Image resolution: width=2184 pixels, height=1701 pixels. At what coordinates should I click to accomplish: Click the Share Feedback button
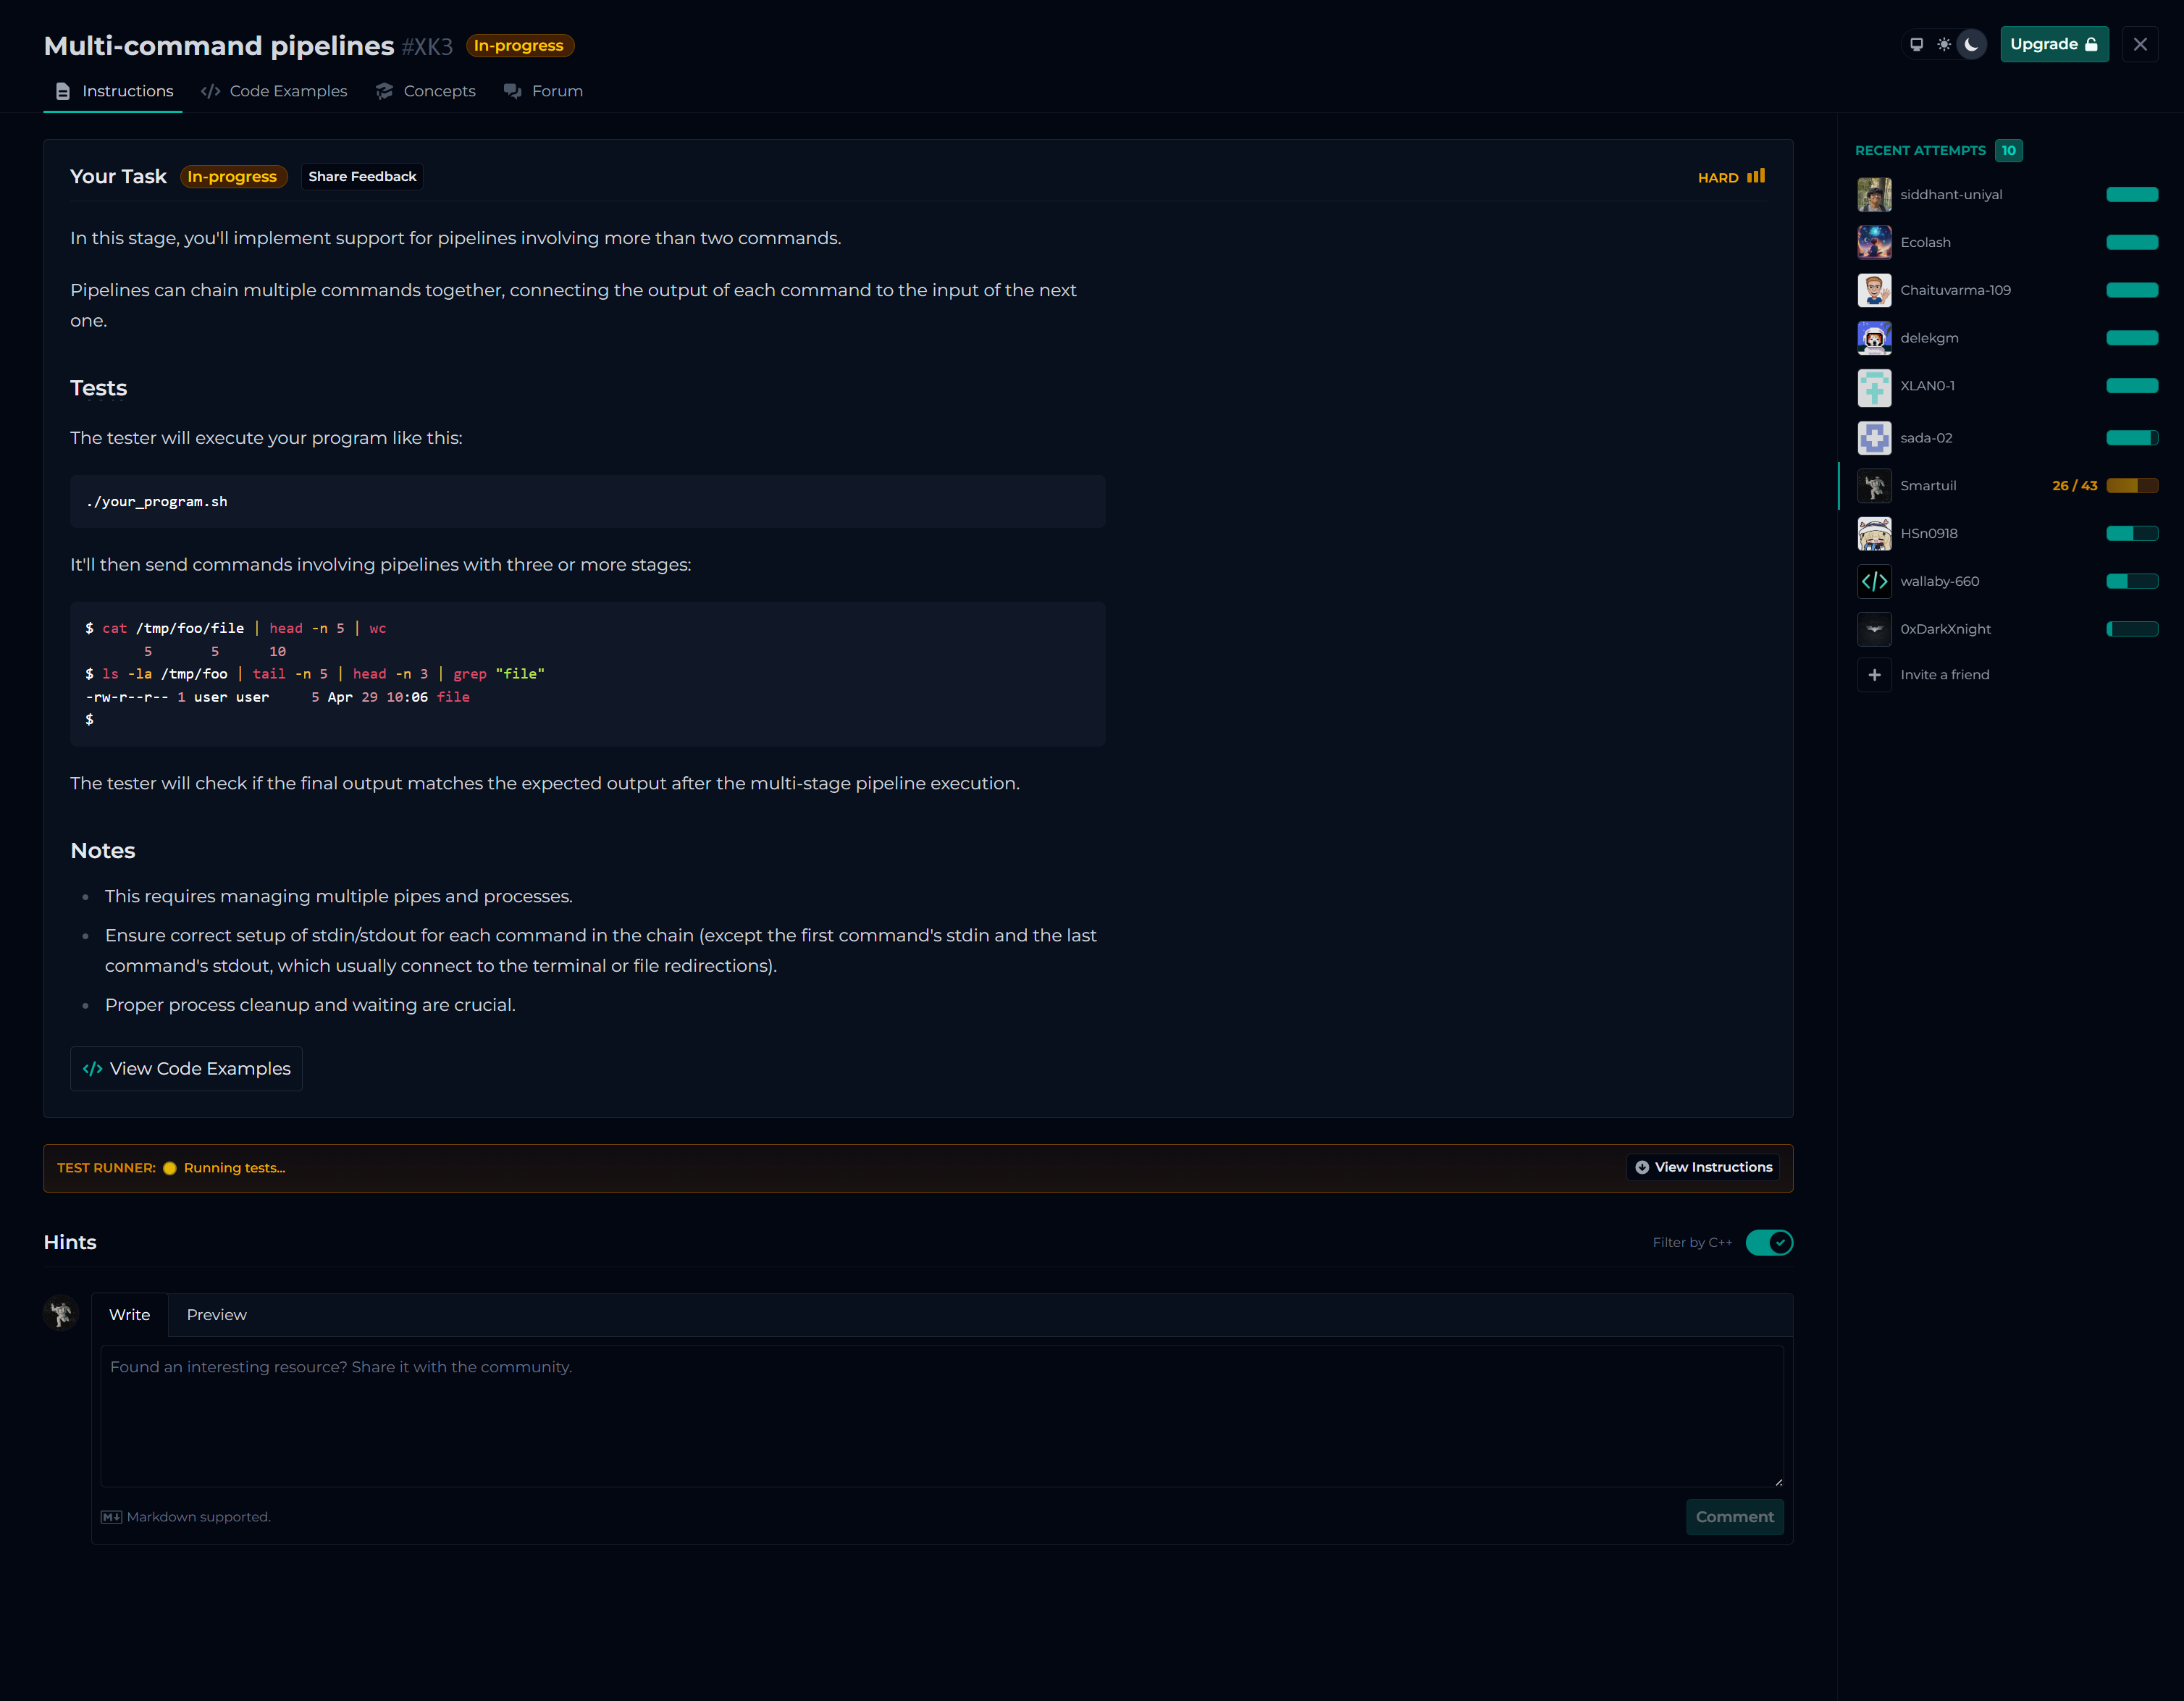coord(362,177)
